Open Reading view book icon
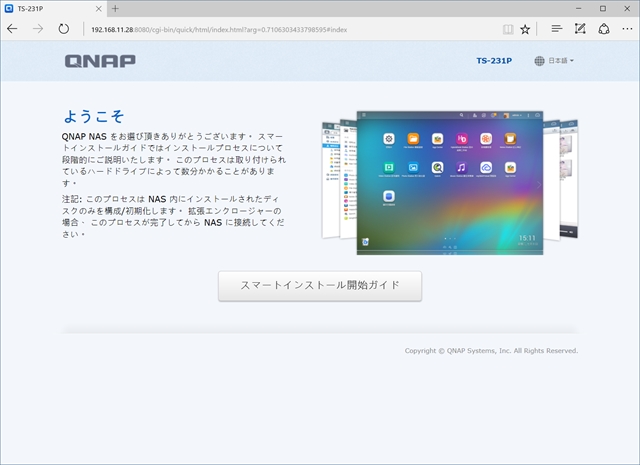This screenshot has width=640, height=465. pos(508,29)
